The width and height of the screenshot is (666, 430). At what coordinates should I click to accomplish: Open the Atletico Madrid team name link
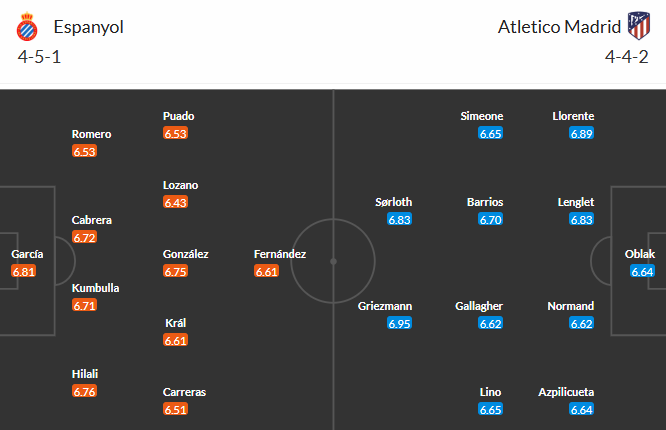point(559,27)
